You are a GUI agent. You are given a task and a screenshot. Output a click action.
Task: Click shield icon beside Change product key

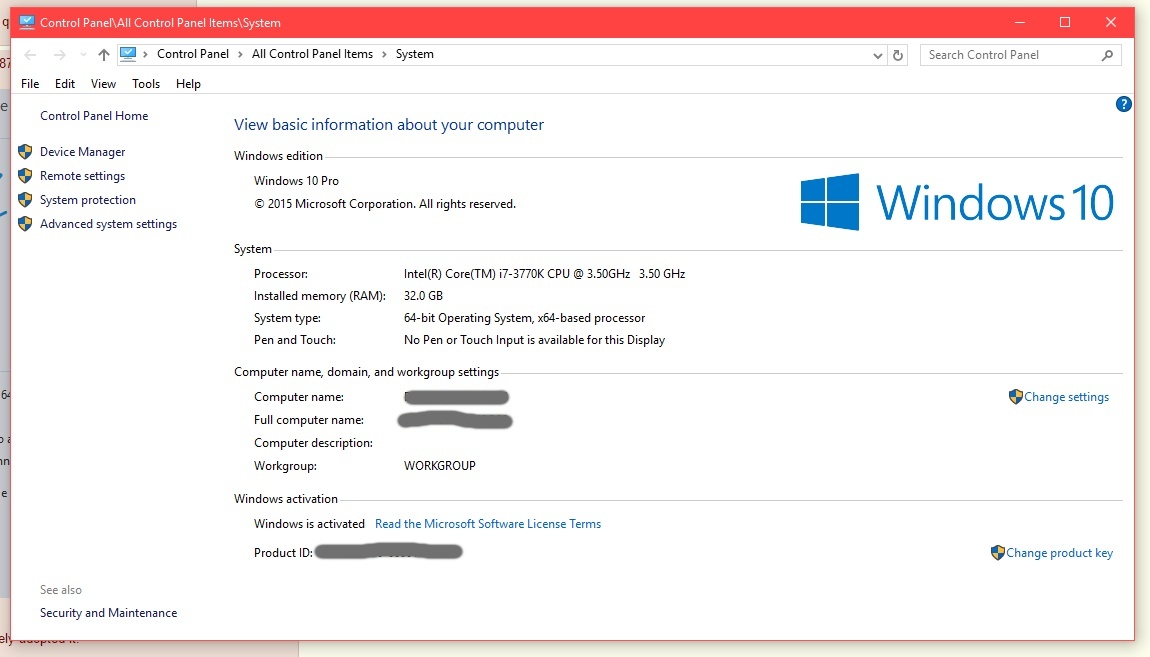(x=997, y=553)
